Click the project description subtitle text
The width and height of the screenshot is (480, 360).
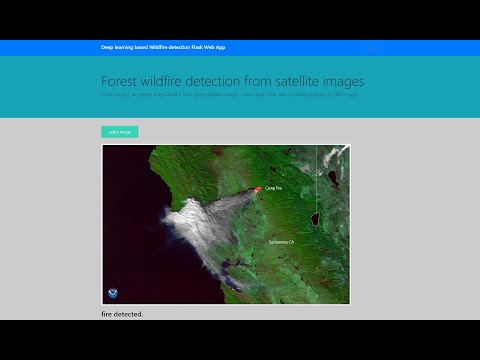pos(230,95)
